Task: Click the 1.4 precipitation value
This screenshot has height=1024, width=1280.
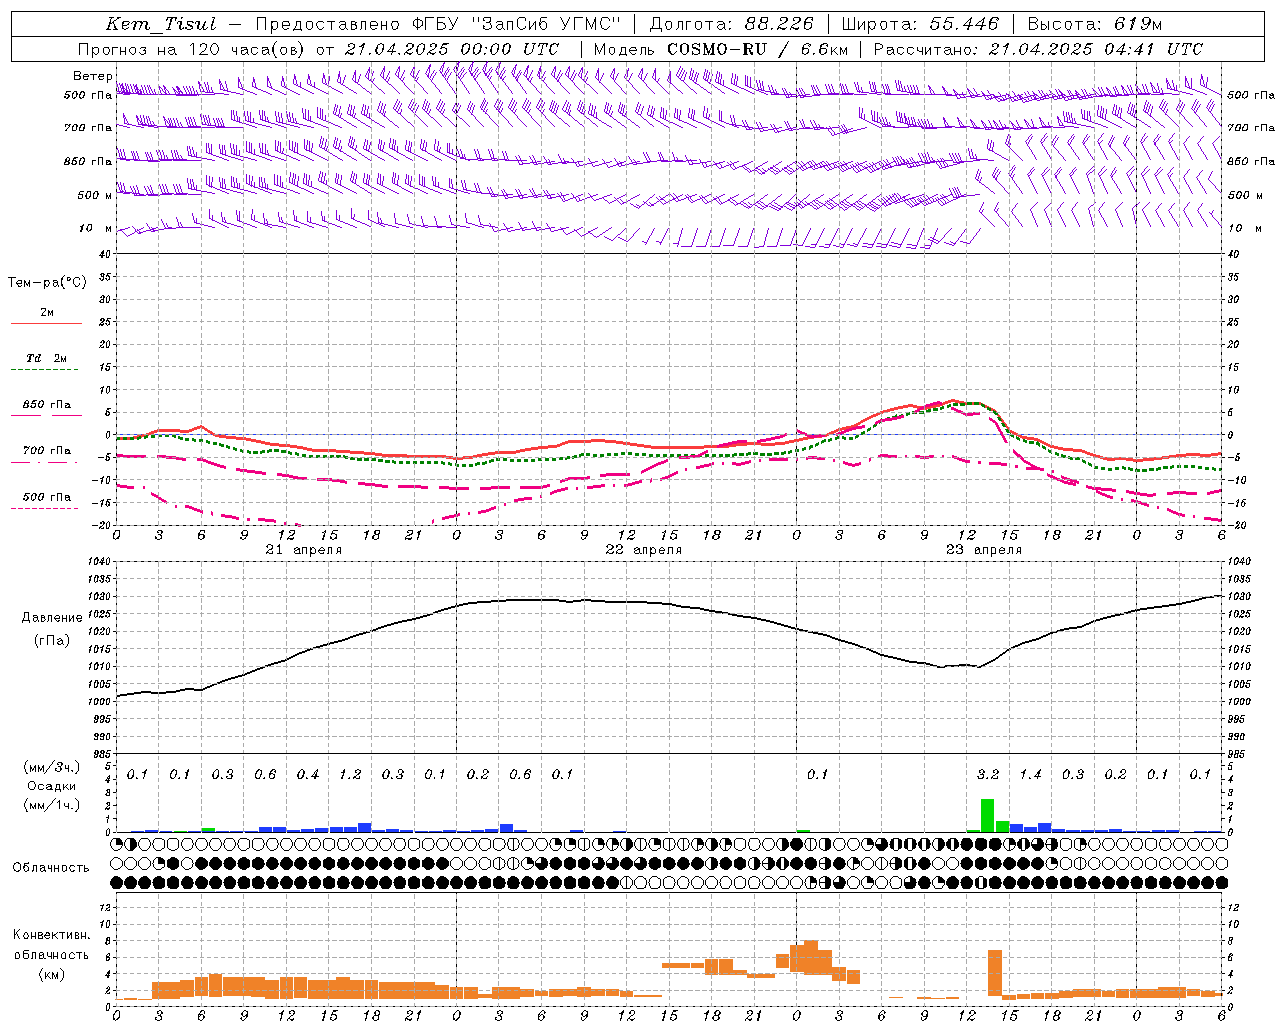Action: [1030, 775]
